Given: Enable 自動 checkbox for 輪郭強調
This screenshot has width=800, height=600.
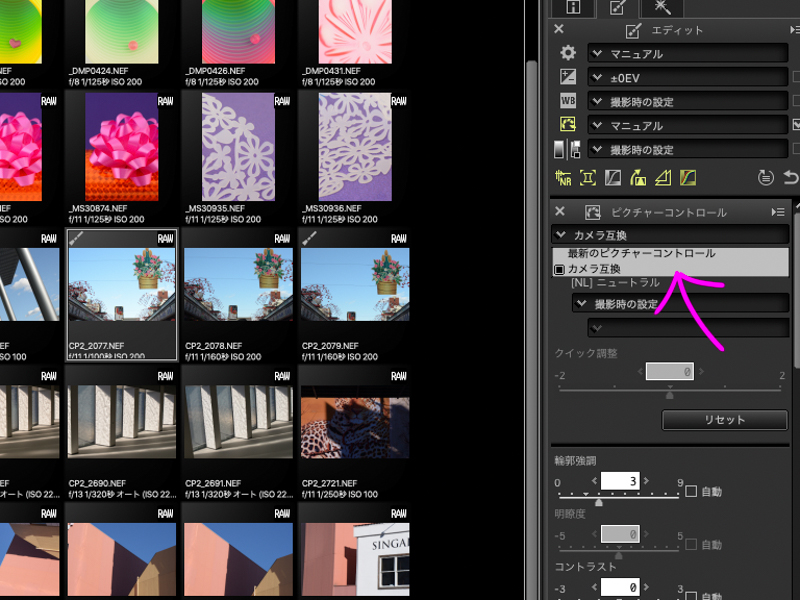Looking at the screenshot, I should [x=691, y=491].
